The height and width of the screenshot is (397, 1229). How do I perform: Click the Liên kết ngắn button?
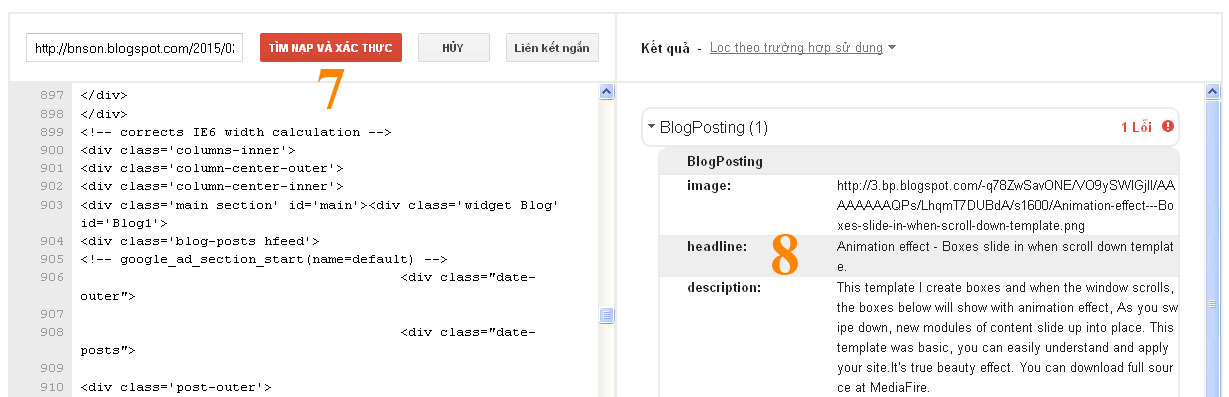point(552,48)
